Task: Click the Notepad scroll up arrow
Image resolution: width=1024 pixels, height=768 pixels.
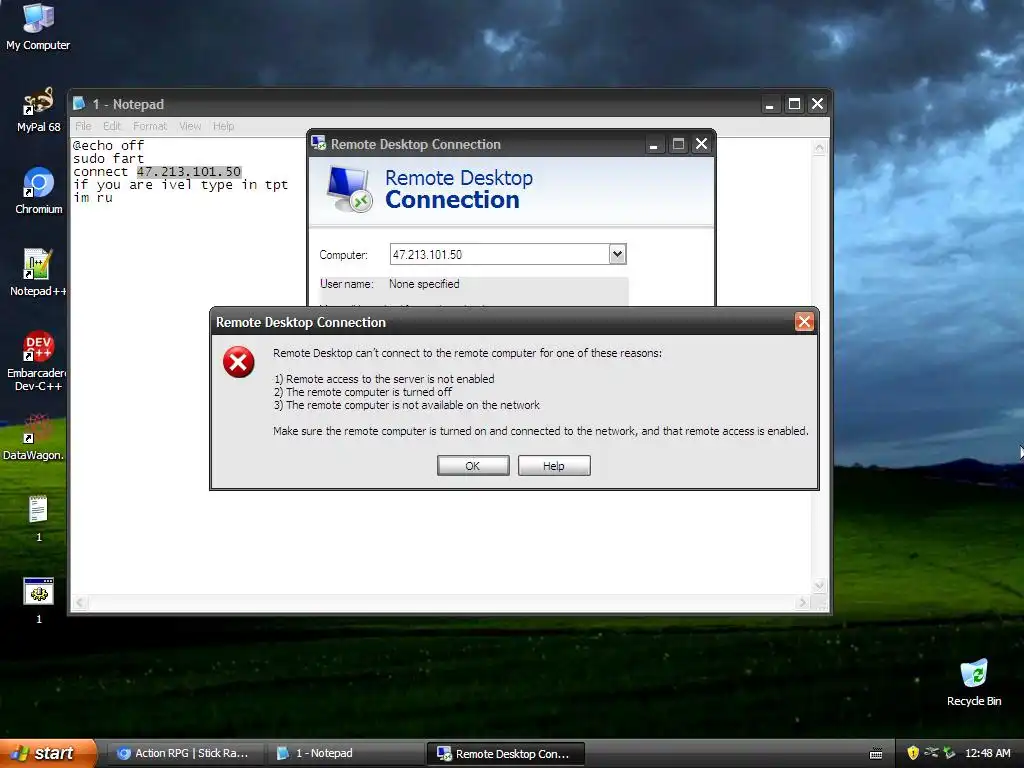Action: point(819,148)
